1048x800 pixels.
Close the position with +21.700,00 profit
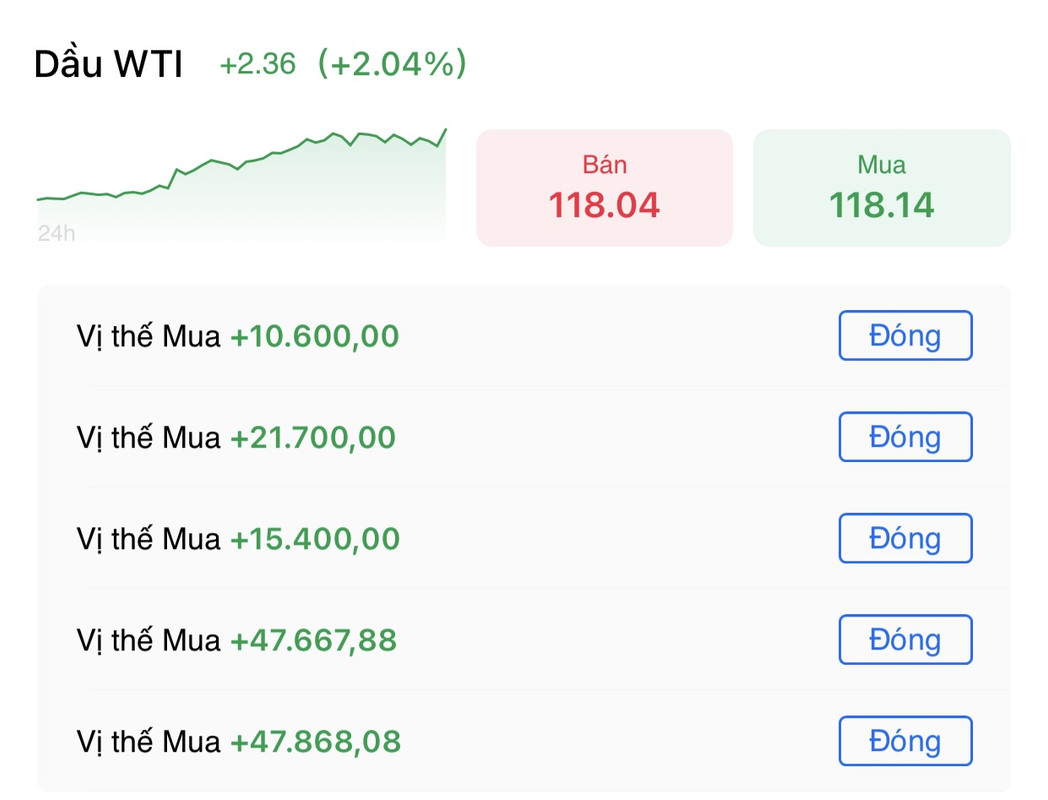905,437
